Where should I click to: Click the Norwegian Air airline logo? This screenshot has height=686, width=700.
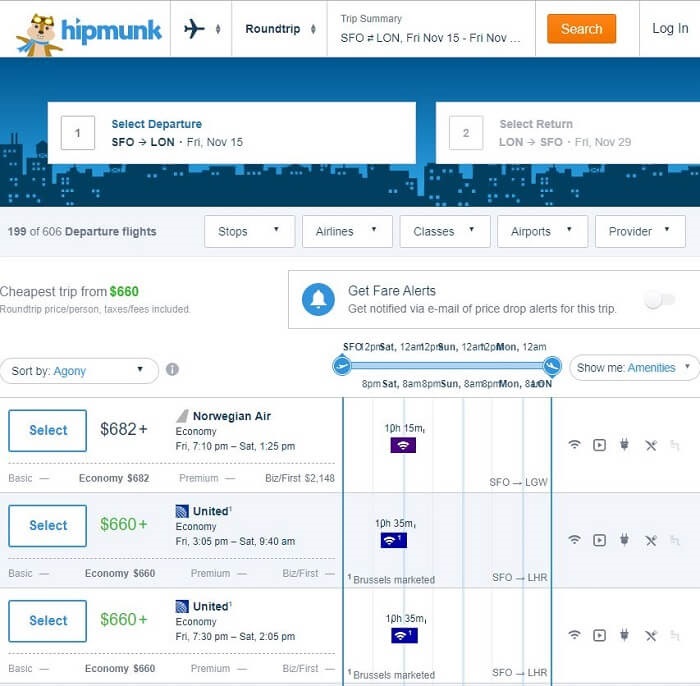(x=182, y=416)
